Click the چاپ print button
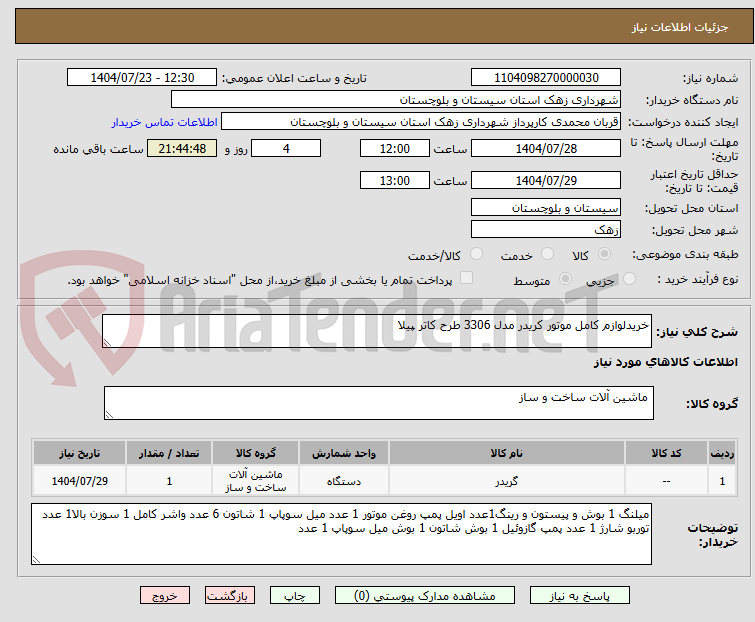This screenshot has width=755, height=622. tap(295, 596)
